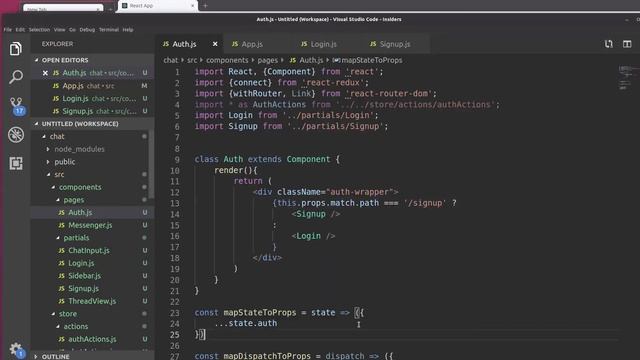Open Messenger.js in the file tree
The image size is (640, 360).
[x=90, y=225]
